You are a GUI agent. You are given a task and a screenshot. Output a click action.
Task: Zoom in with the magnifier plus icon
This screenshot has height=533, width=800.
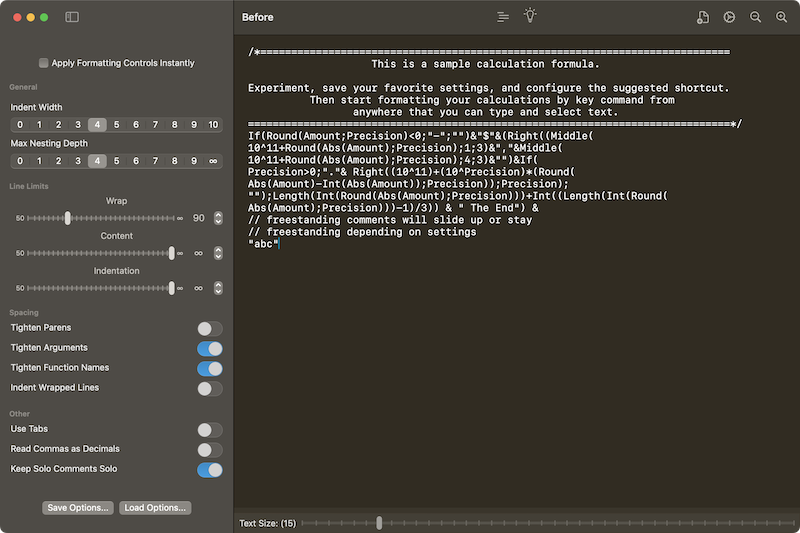[x=782, y=17]
